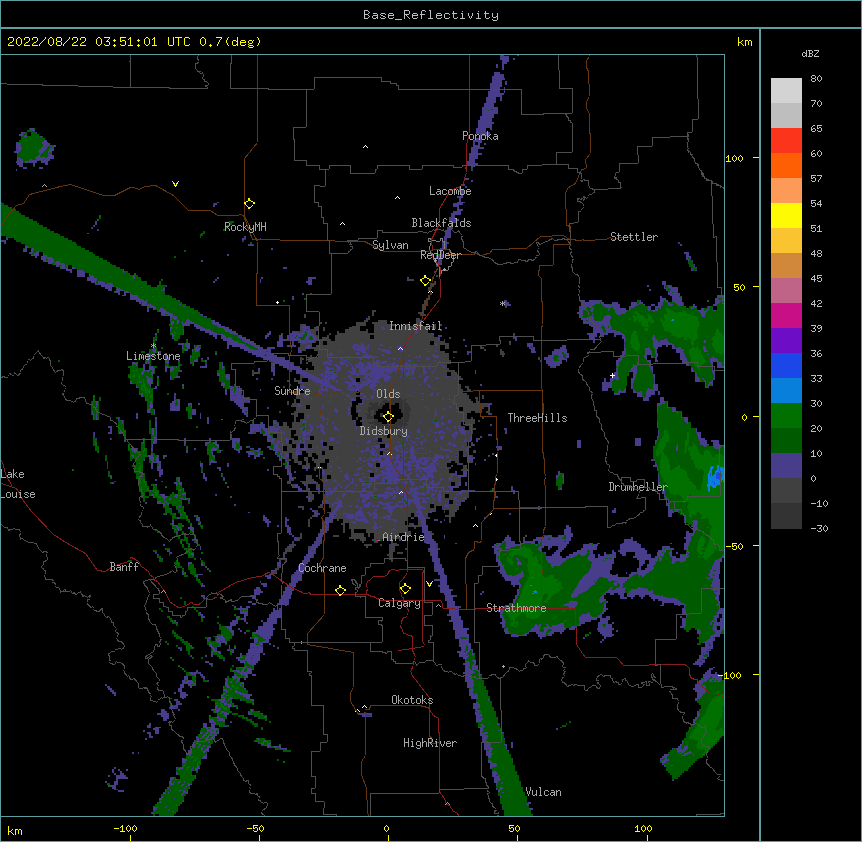Screen dimensions: 862x842
Task: Click the Ponoka city label
Action: pyautogui.click(x=480, y=136)
